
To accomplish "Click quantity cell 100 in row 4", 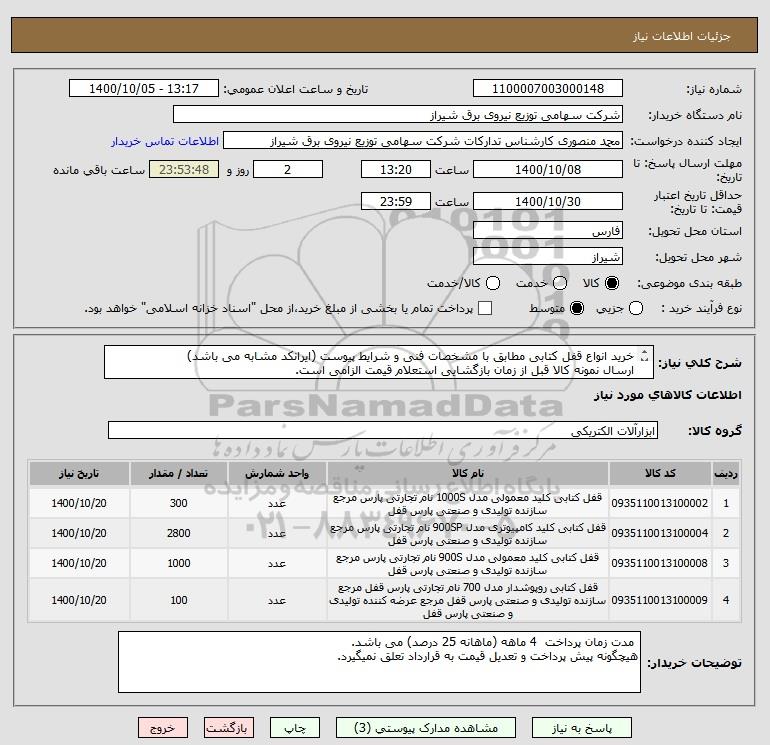I will pyautogui.click(x=178, y=601).
